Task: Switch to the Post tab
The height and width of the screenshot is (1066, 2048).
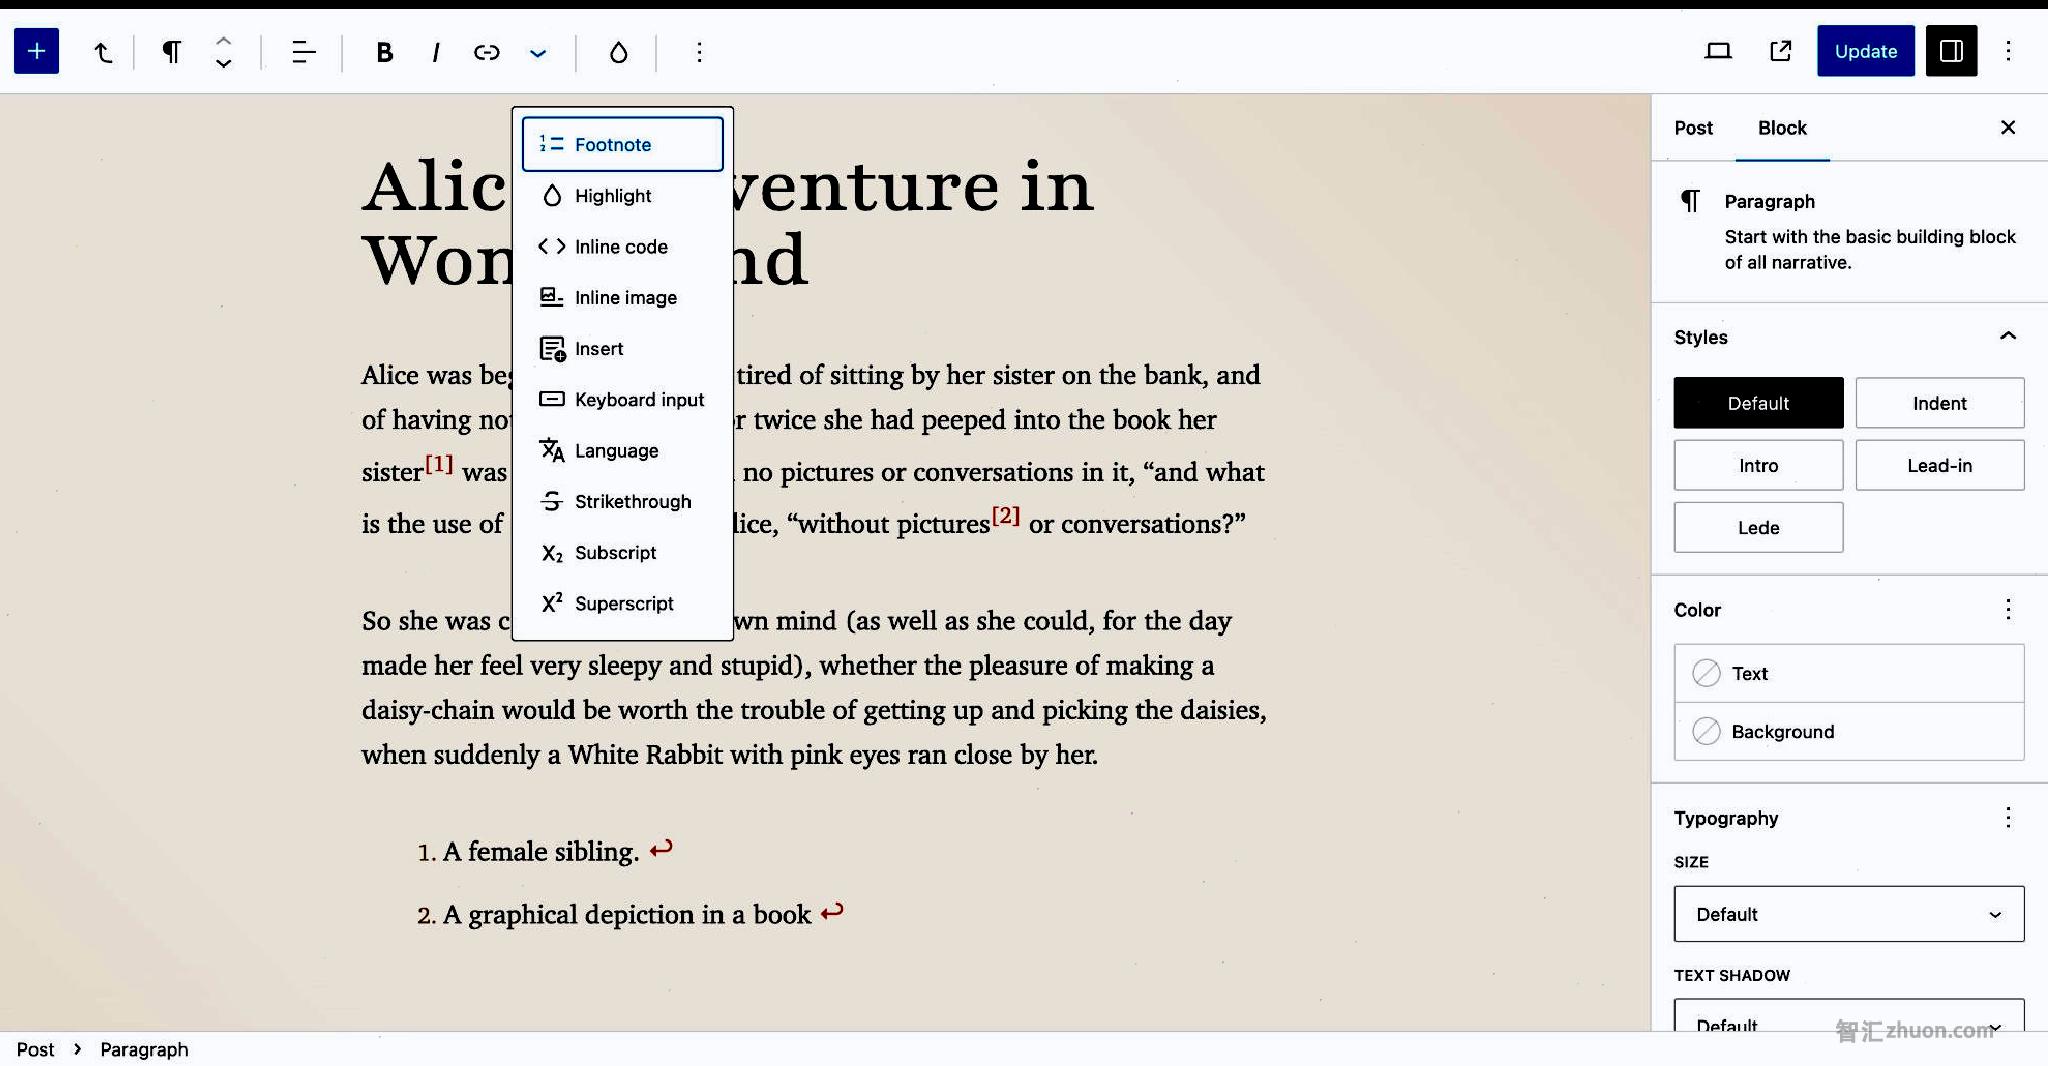Action: [1693, 128]
